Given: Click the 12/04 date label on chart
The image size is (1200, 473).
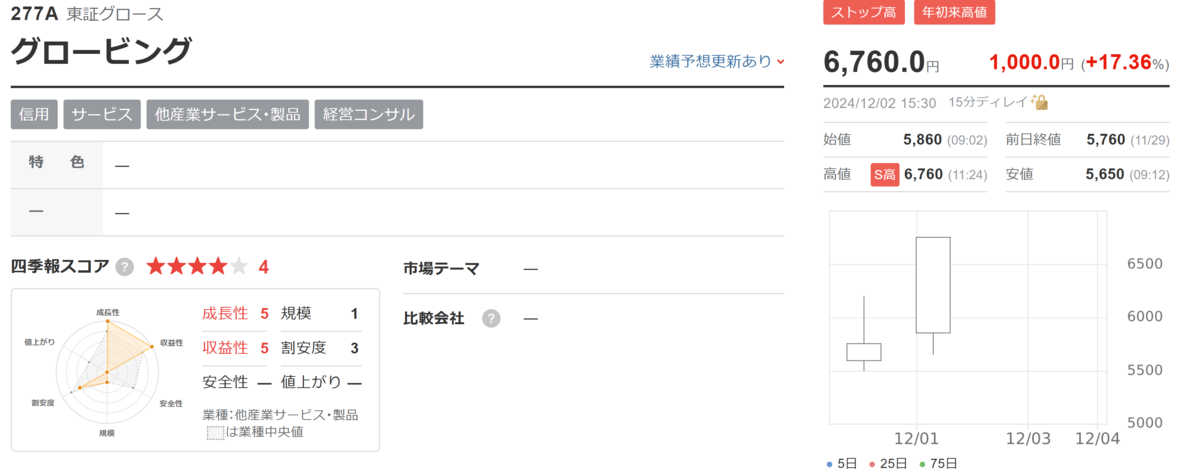Looking at the screenshot, I should [1097, 439].
